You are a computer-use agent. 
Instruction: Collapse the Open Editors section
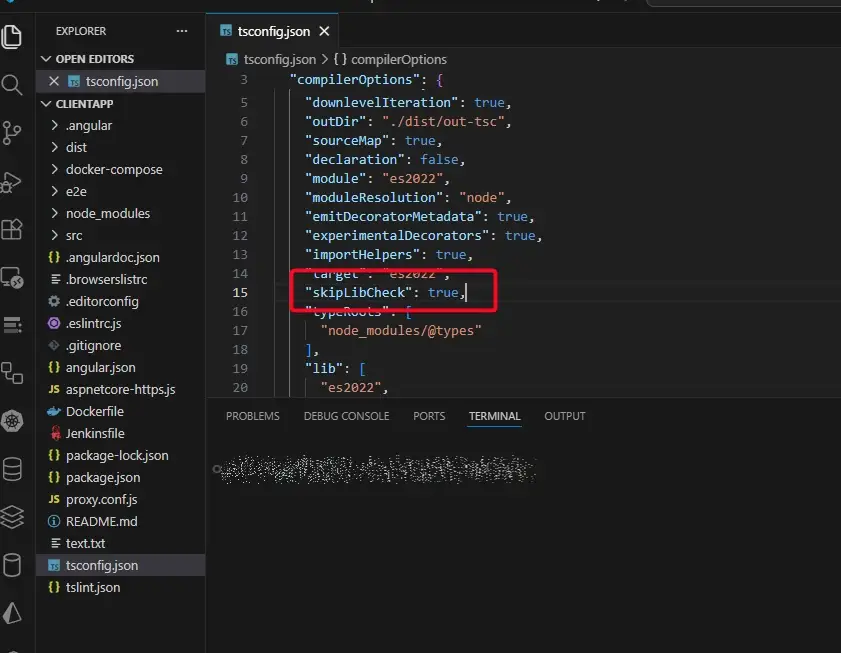(x=46, y=59)
